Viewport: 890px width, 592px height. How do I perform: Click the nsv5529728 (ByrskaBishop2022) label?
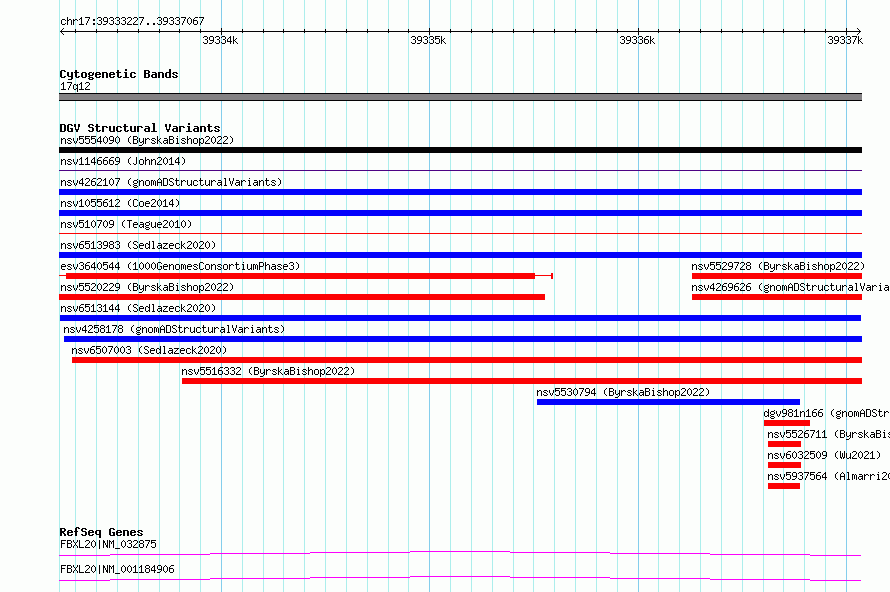pos(778,266)
